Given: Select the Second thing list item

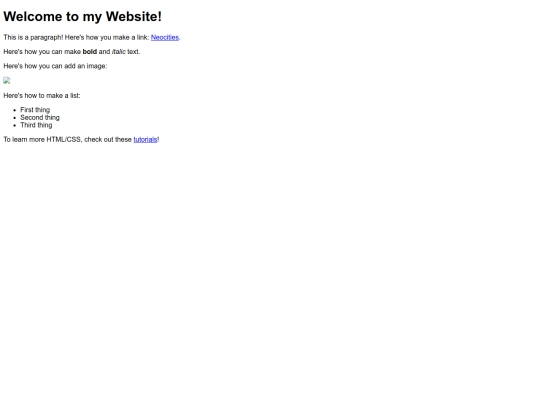Looking at the screenshot, I should coord(40,117).
